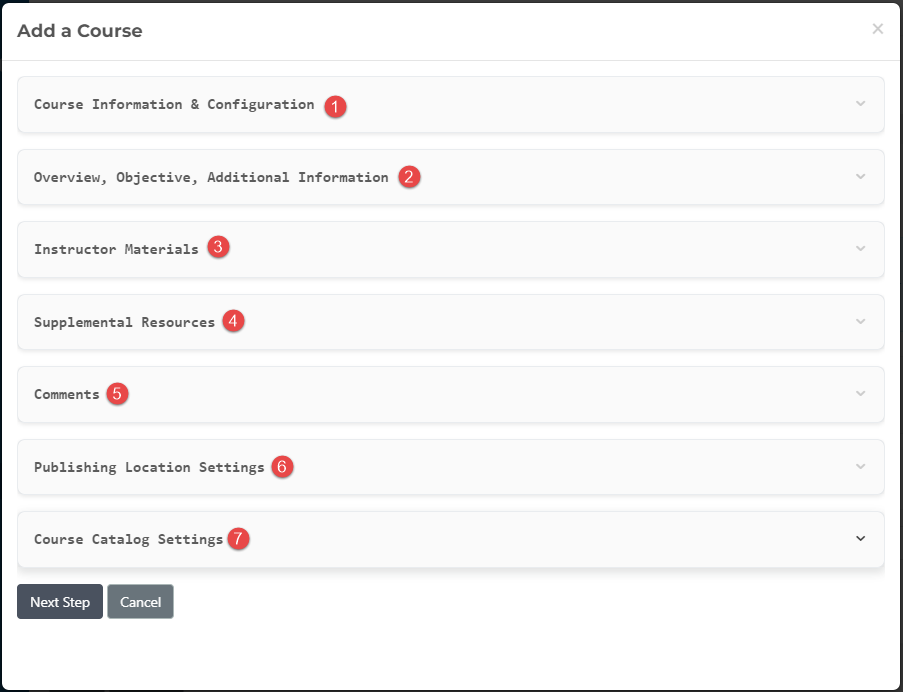Click the Next Step button
The width and height of the screenshot is (903, 692).
(x=59, y=601)
